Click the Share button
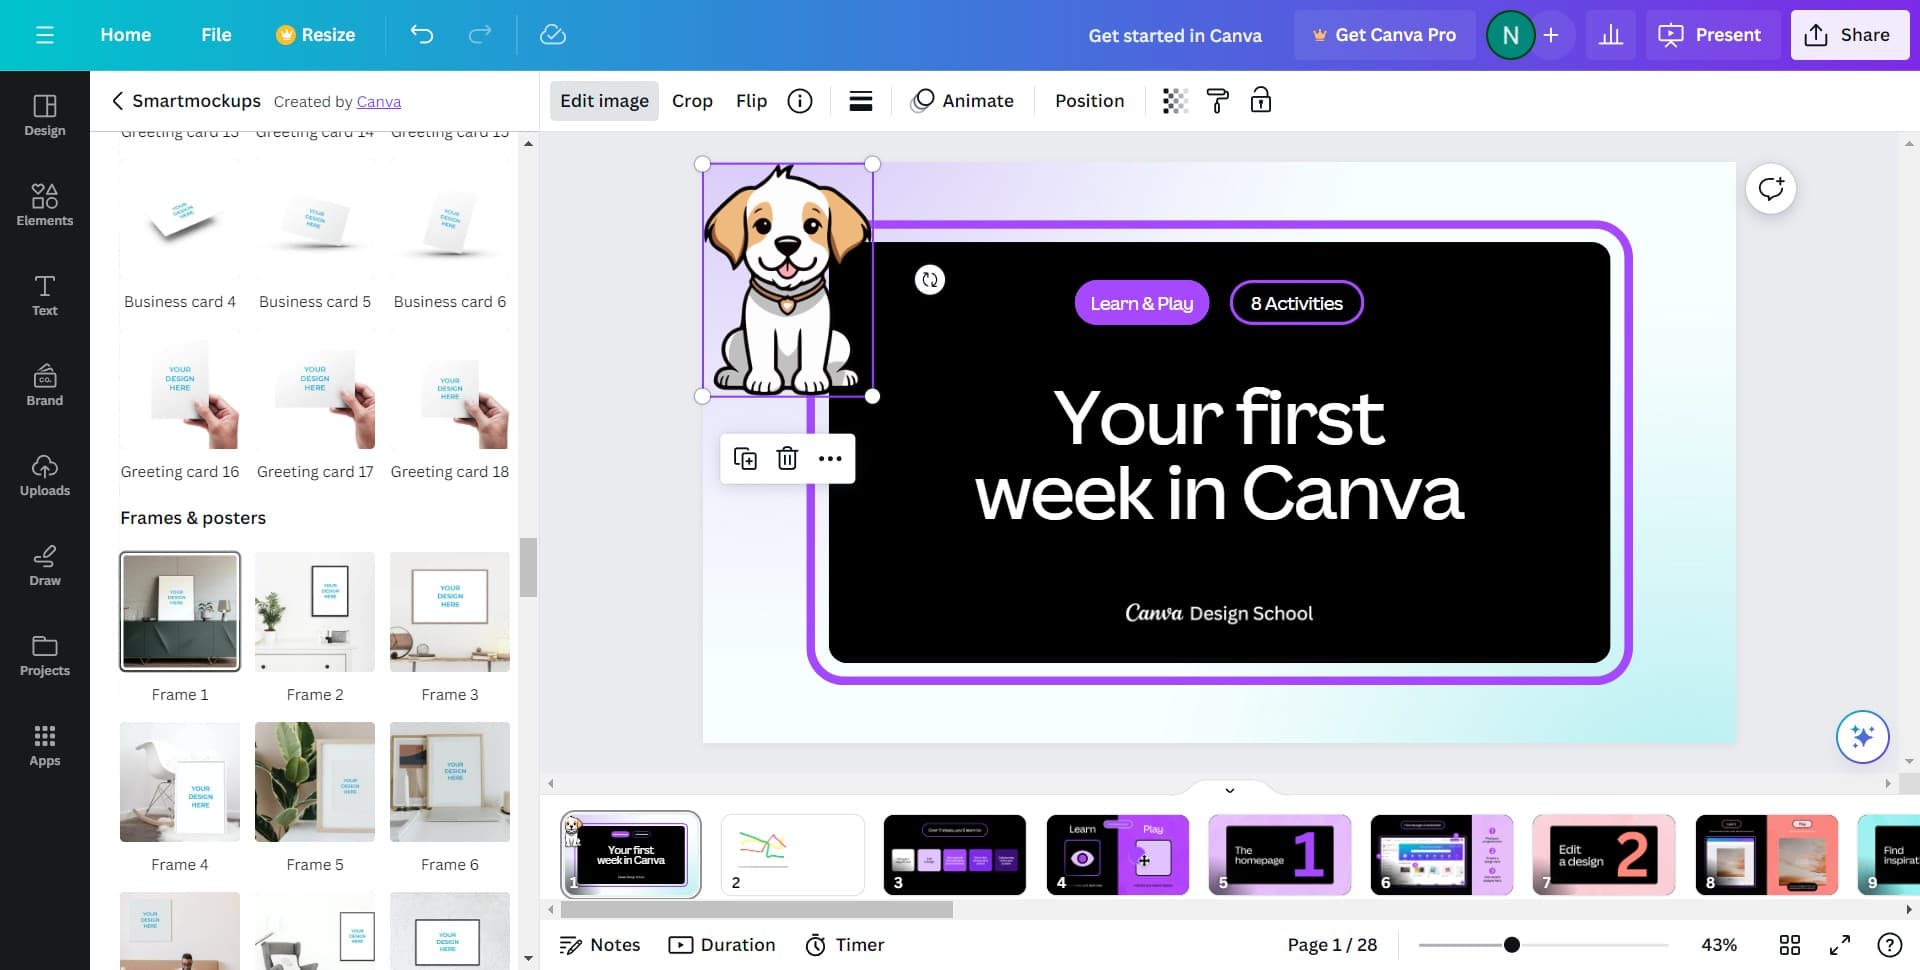This screenshot has height=970, width=1920. [1848, 35]
